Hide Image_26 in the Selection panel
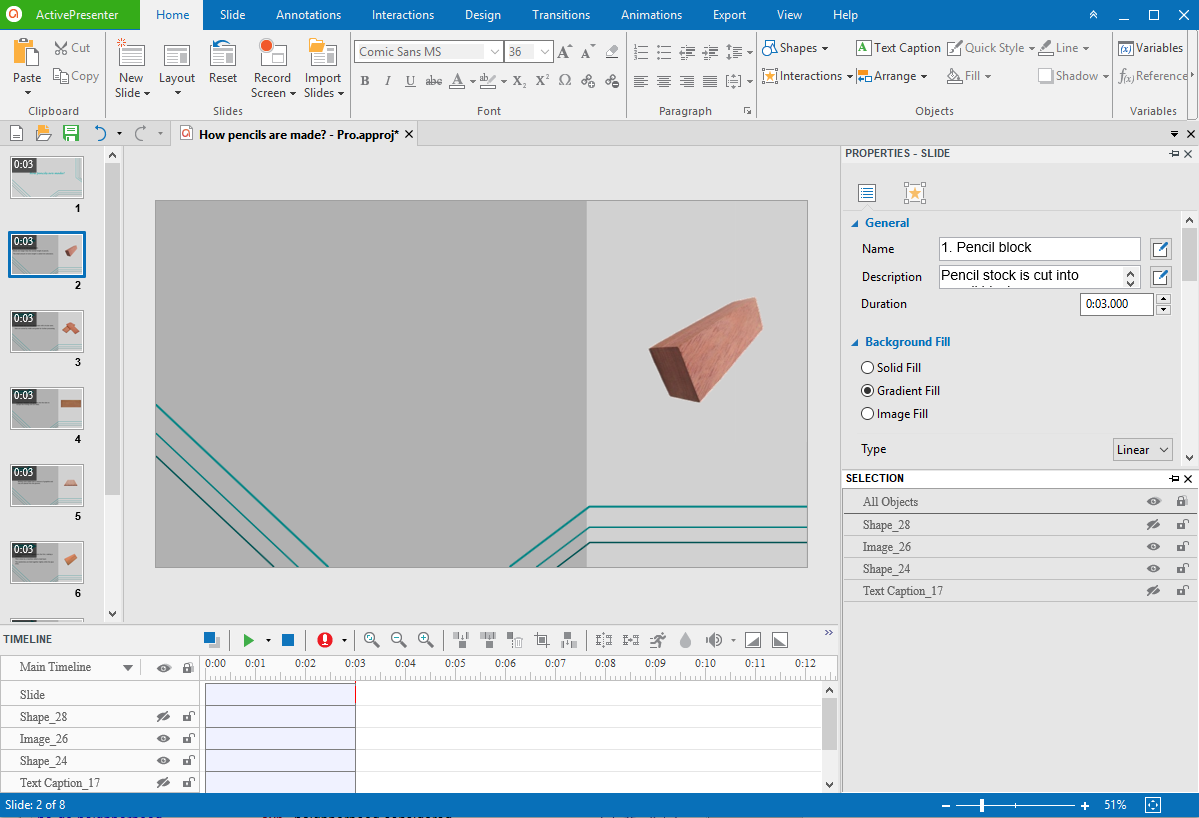The width and height of the screenshot is (1199, 818). pos(1153,547)
